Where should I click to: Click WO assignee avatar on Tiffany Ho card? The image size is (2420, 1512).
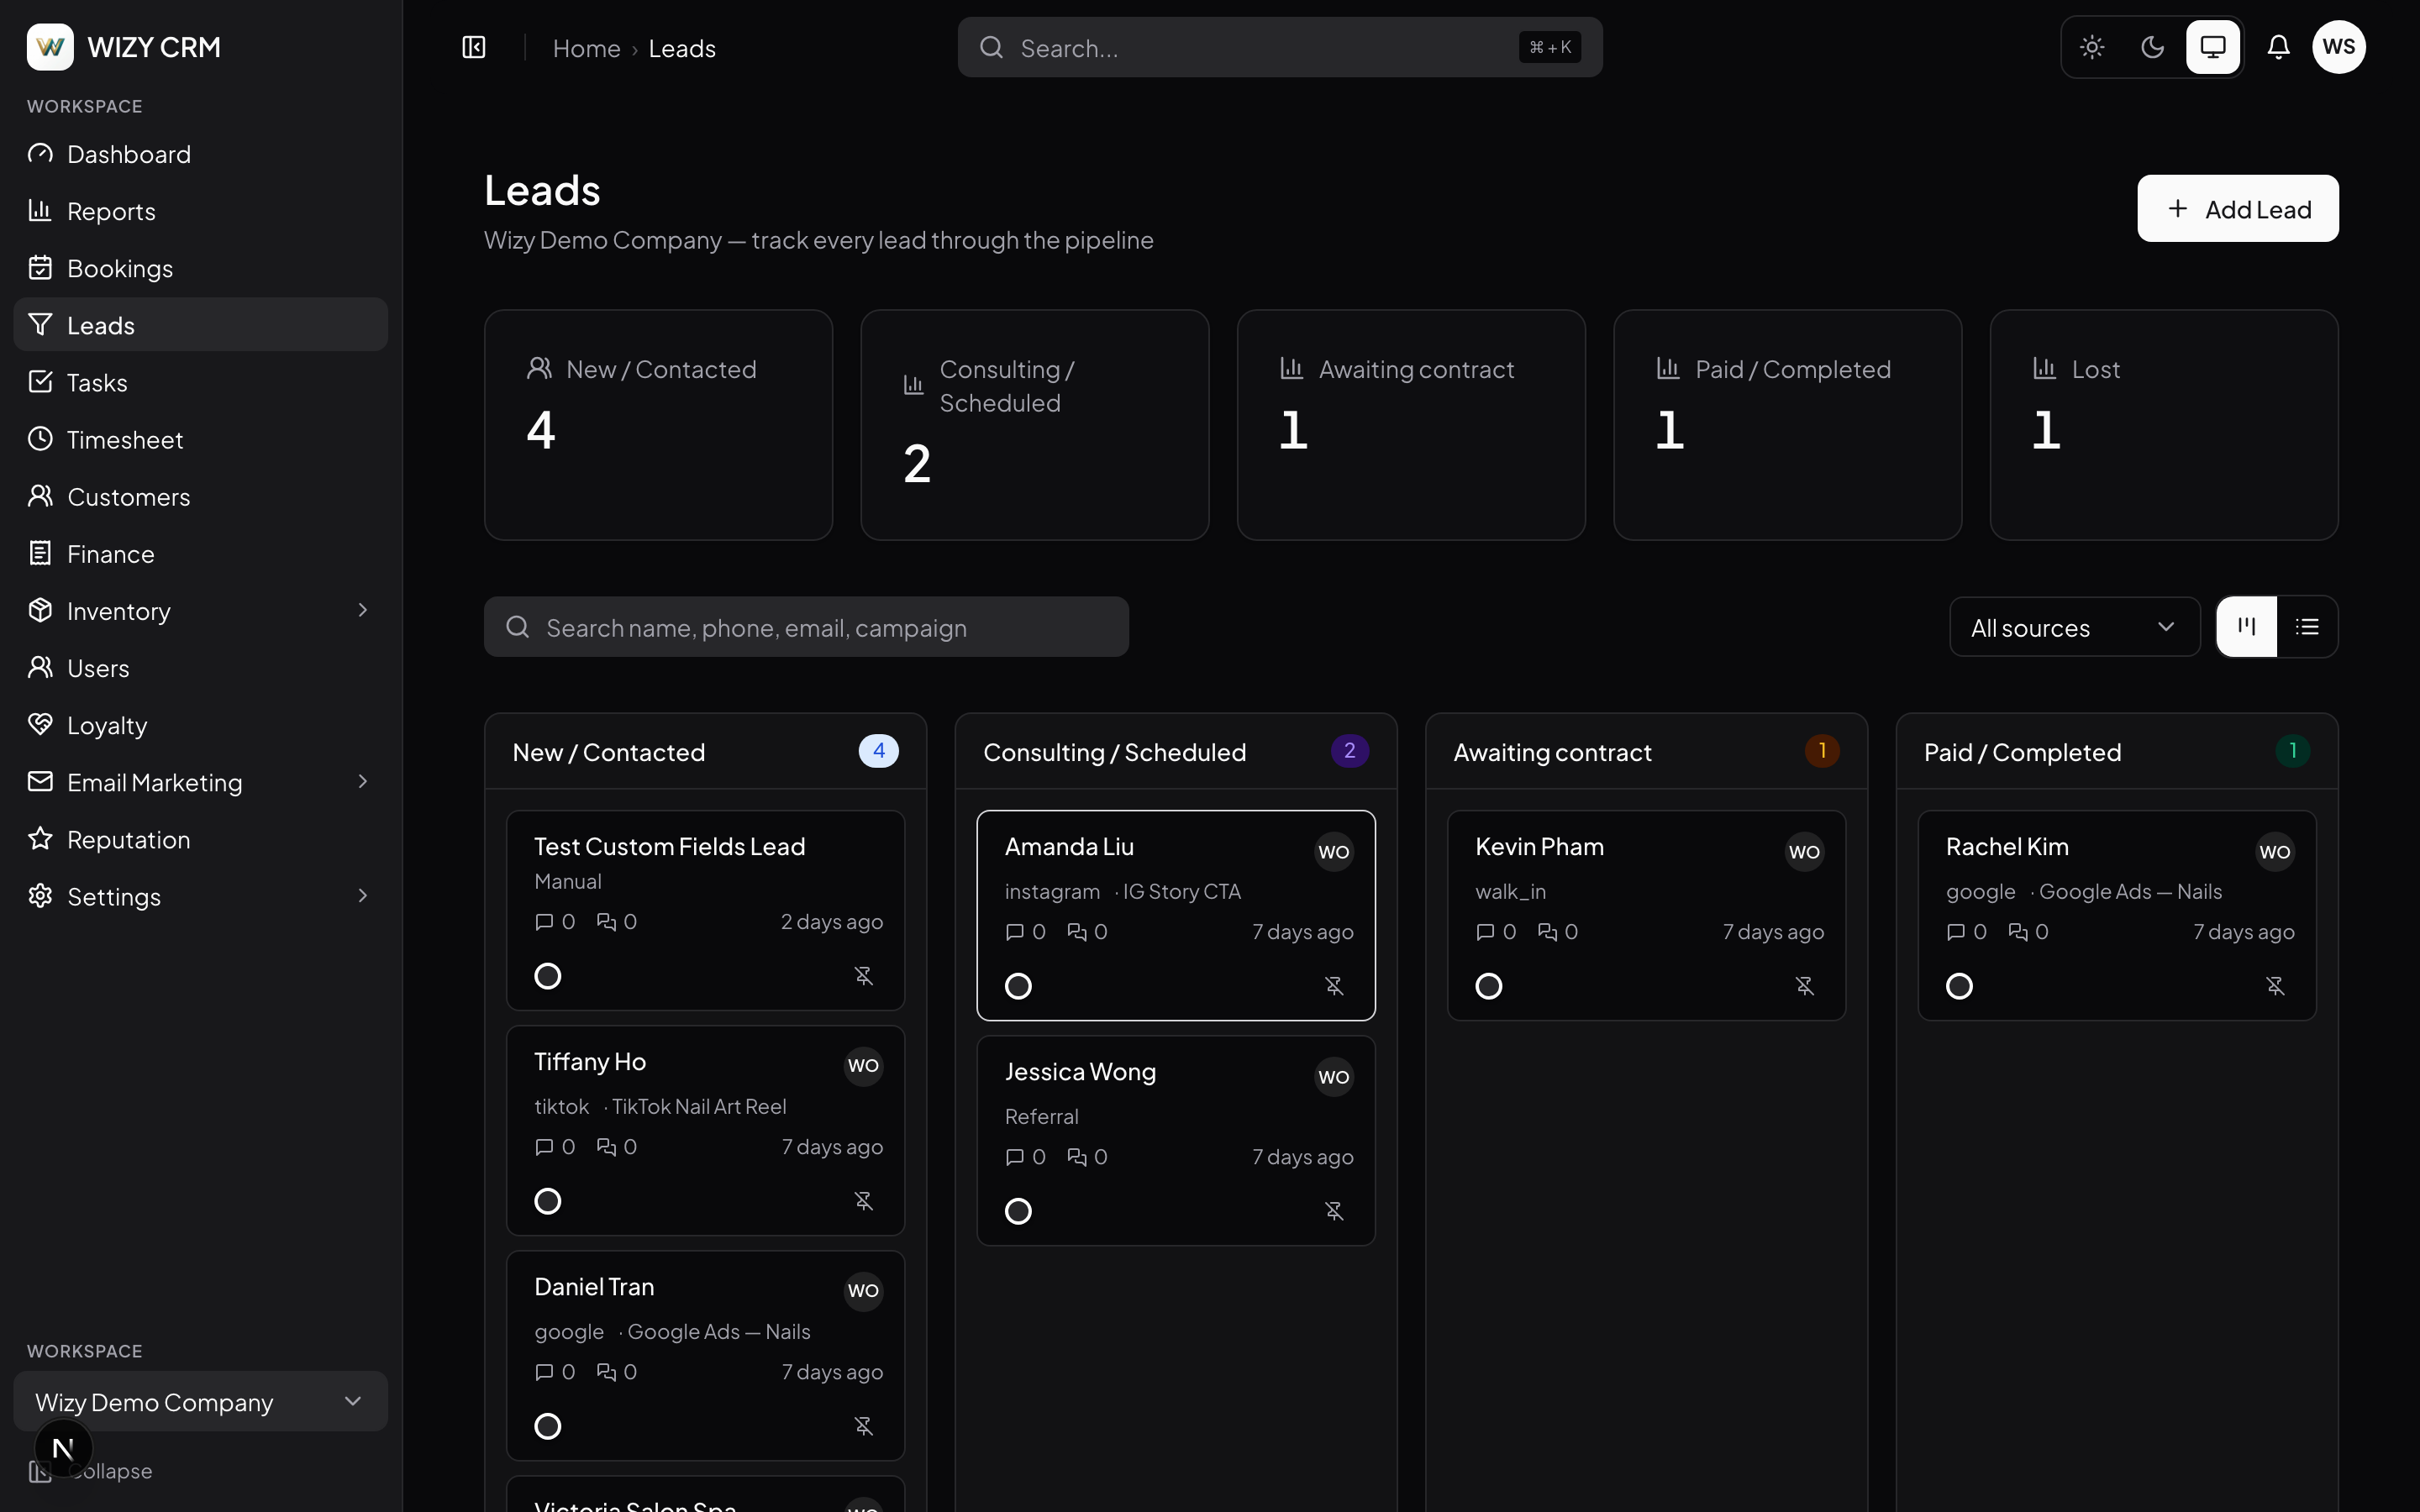pos(864,1066)
